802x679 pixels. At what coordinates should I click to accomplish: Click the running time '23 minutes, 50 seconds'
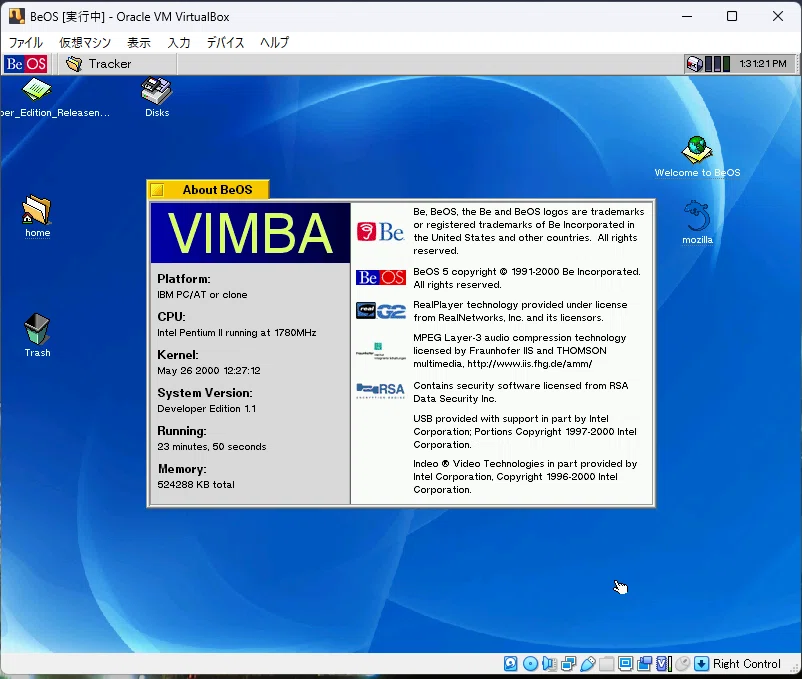(x=212, y=446)
